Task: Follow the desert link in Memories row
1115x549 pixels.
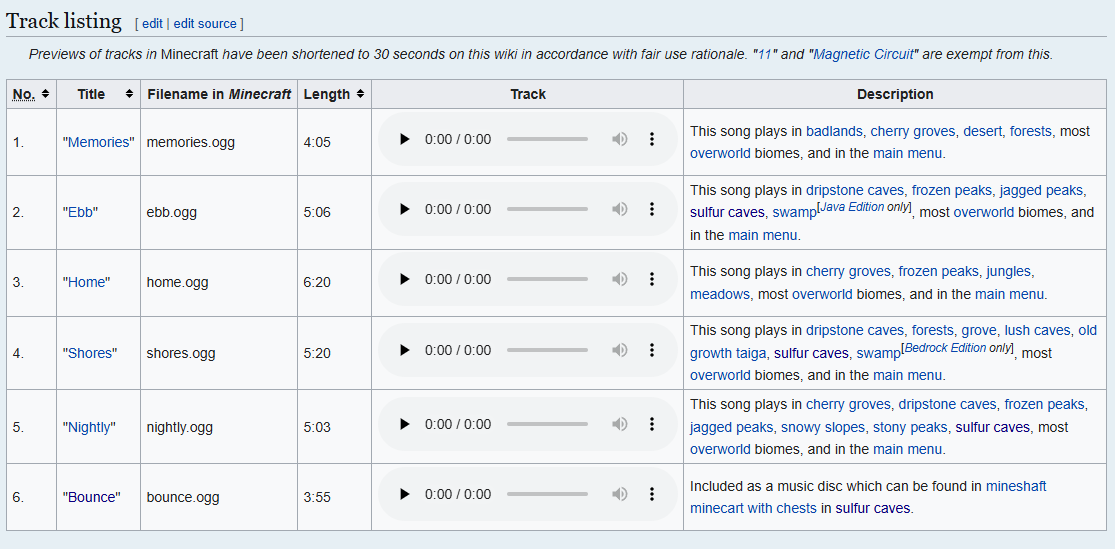Action: click(x=983, y=131)
